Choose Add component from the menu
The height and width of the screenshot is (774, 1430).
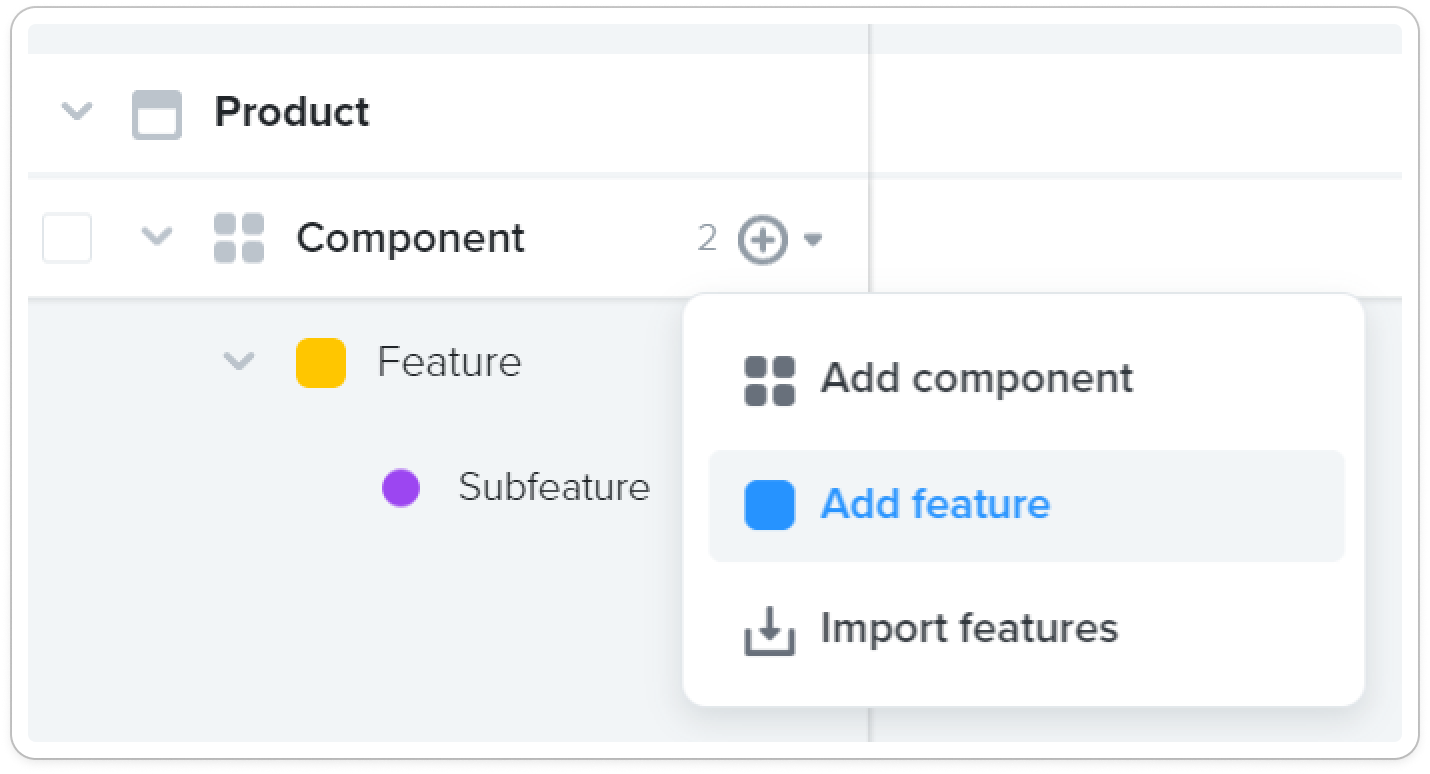(x=976, y=379)
